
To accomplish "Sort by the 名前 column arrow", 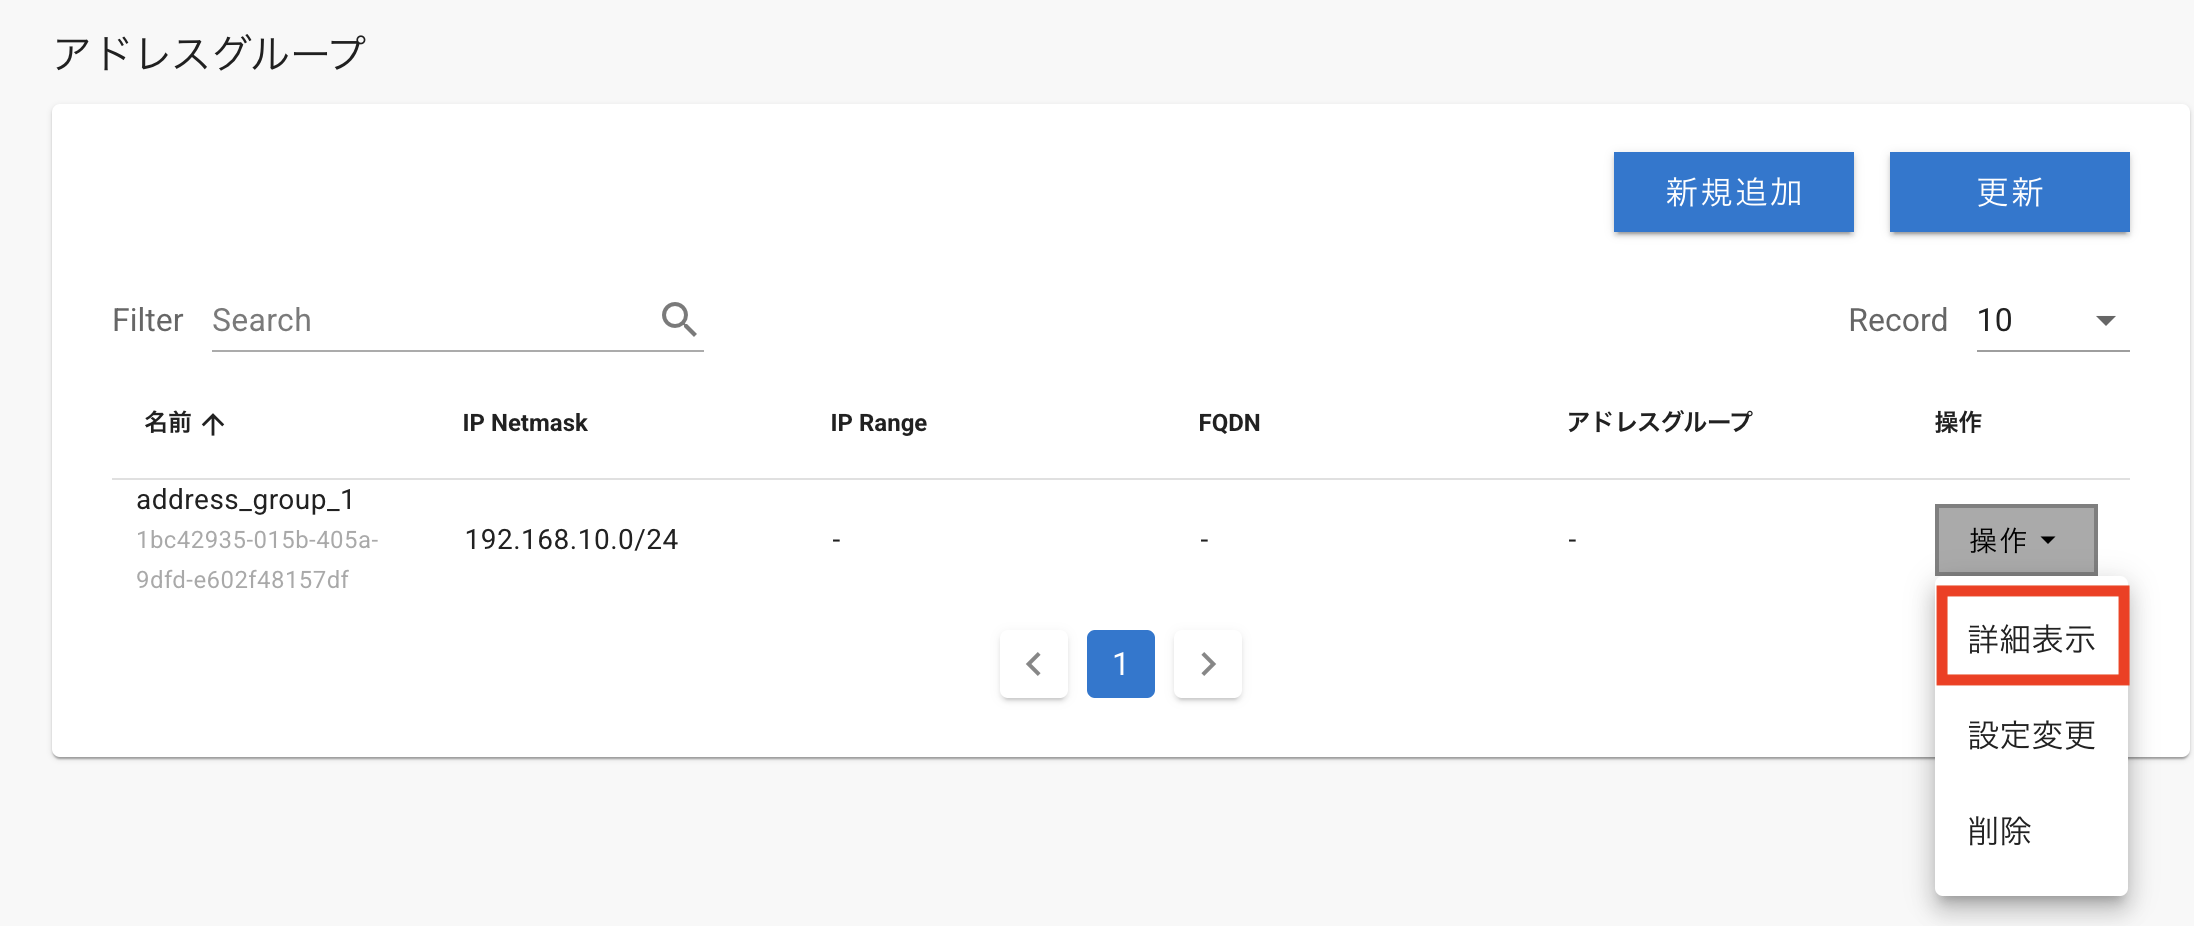I will [x=213, y=424].
